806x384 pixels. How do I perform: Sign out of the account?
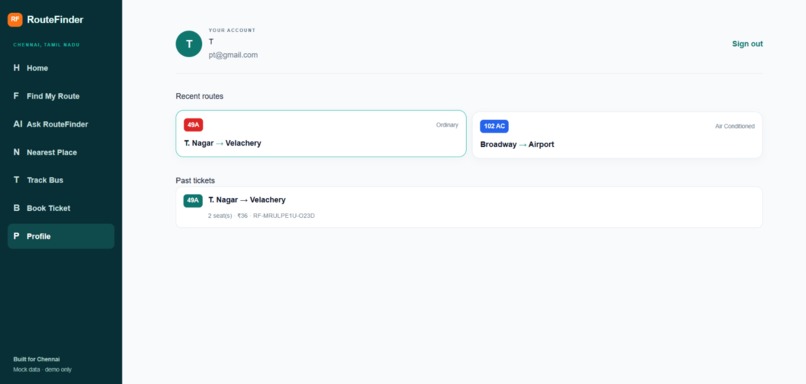[x=747, y=44]
